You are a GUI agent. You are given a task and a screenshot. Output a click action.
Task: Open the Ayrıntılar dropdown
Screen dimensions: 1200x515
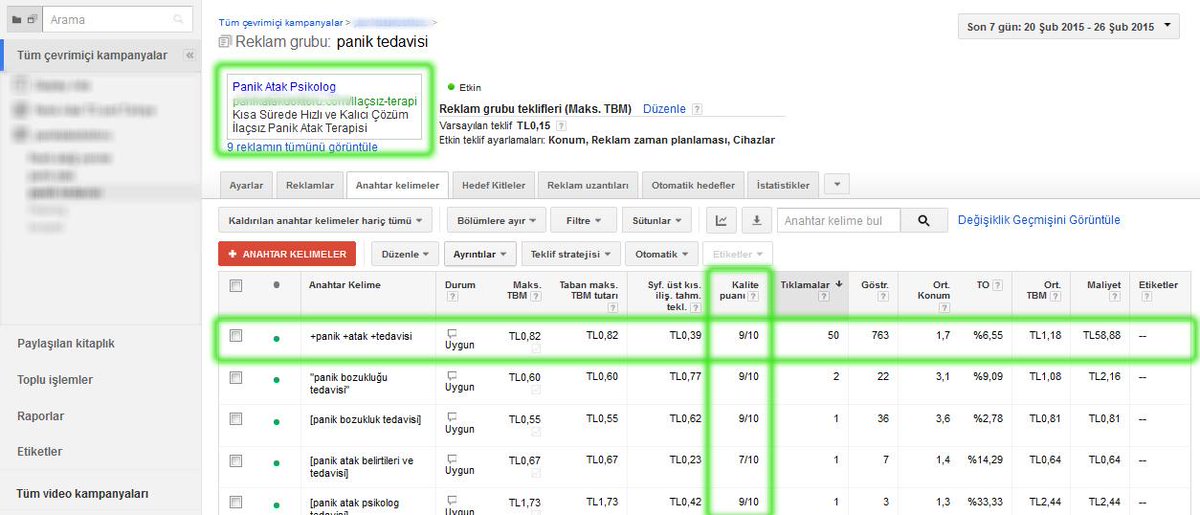(479, 254)
